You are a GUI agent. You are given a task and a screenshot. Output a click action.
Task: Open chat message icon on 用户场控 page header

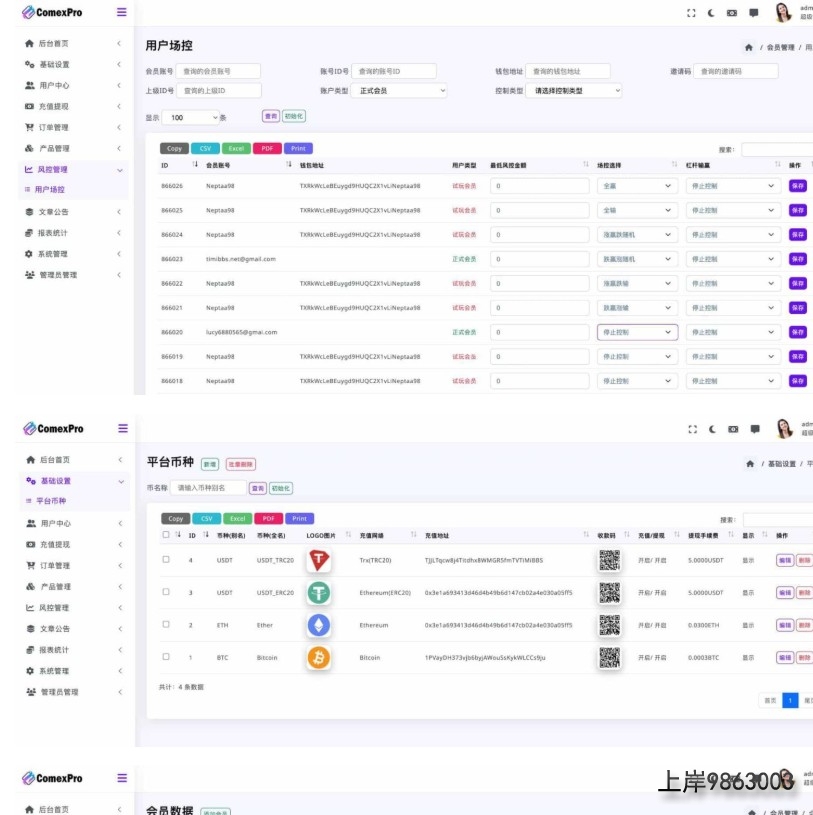(x=754, y=13)
